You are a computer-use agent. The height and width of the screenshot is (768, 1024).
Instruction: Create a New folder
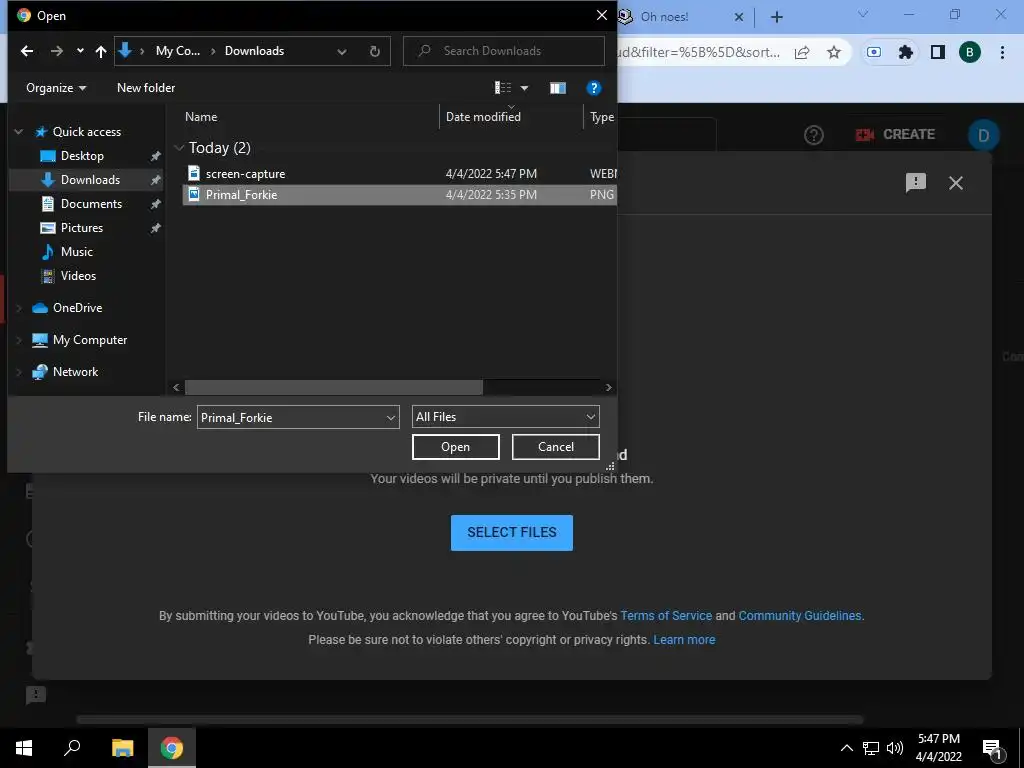coord(146,88)
